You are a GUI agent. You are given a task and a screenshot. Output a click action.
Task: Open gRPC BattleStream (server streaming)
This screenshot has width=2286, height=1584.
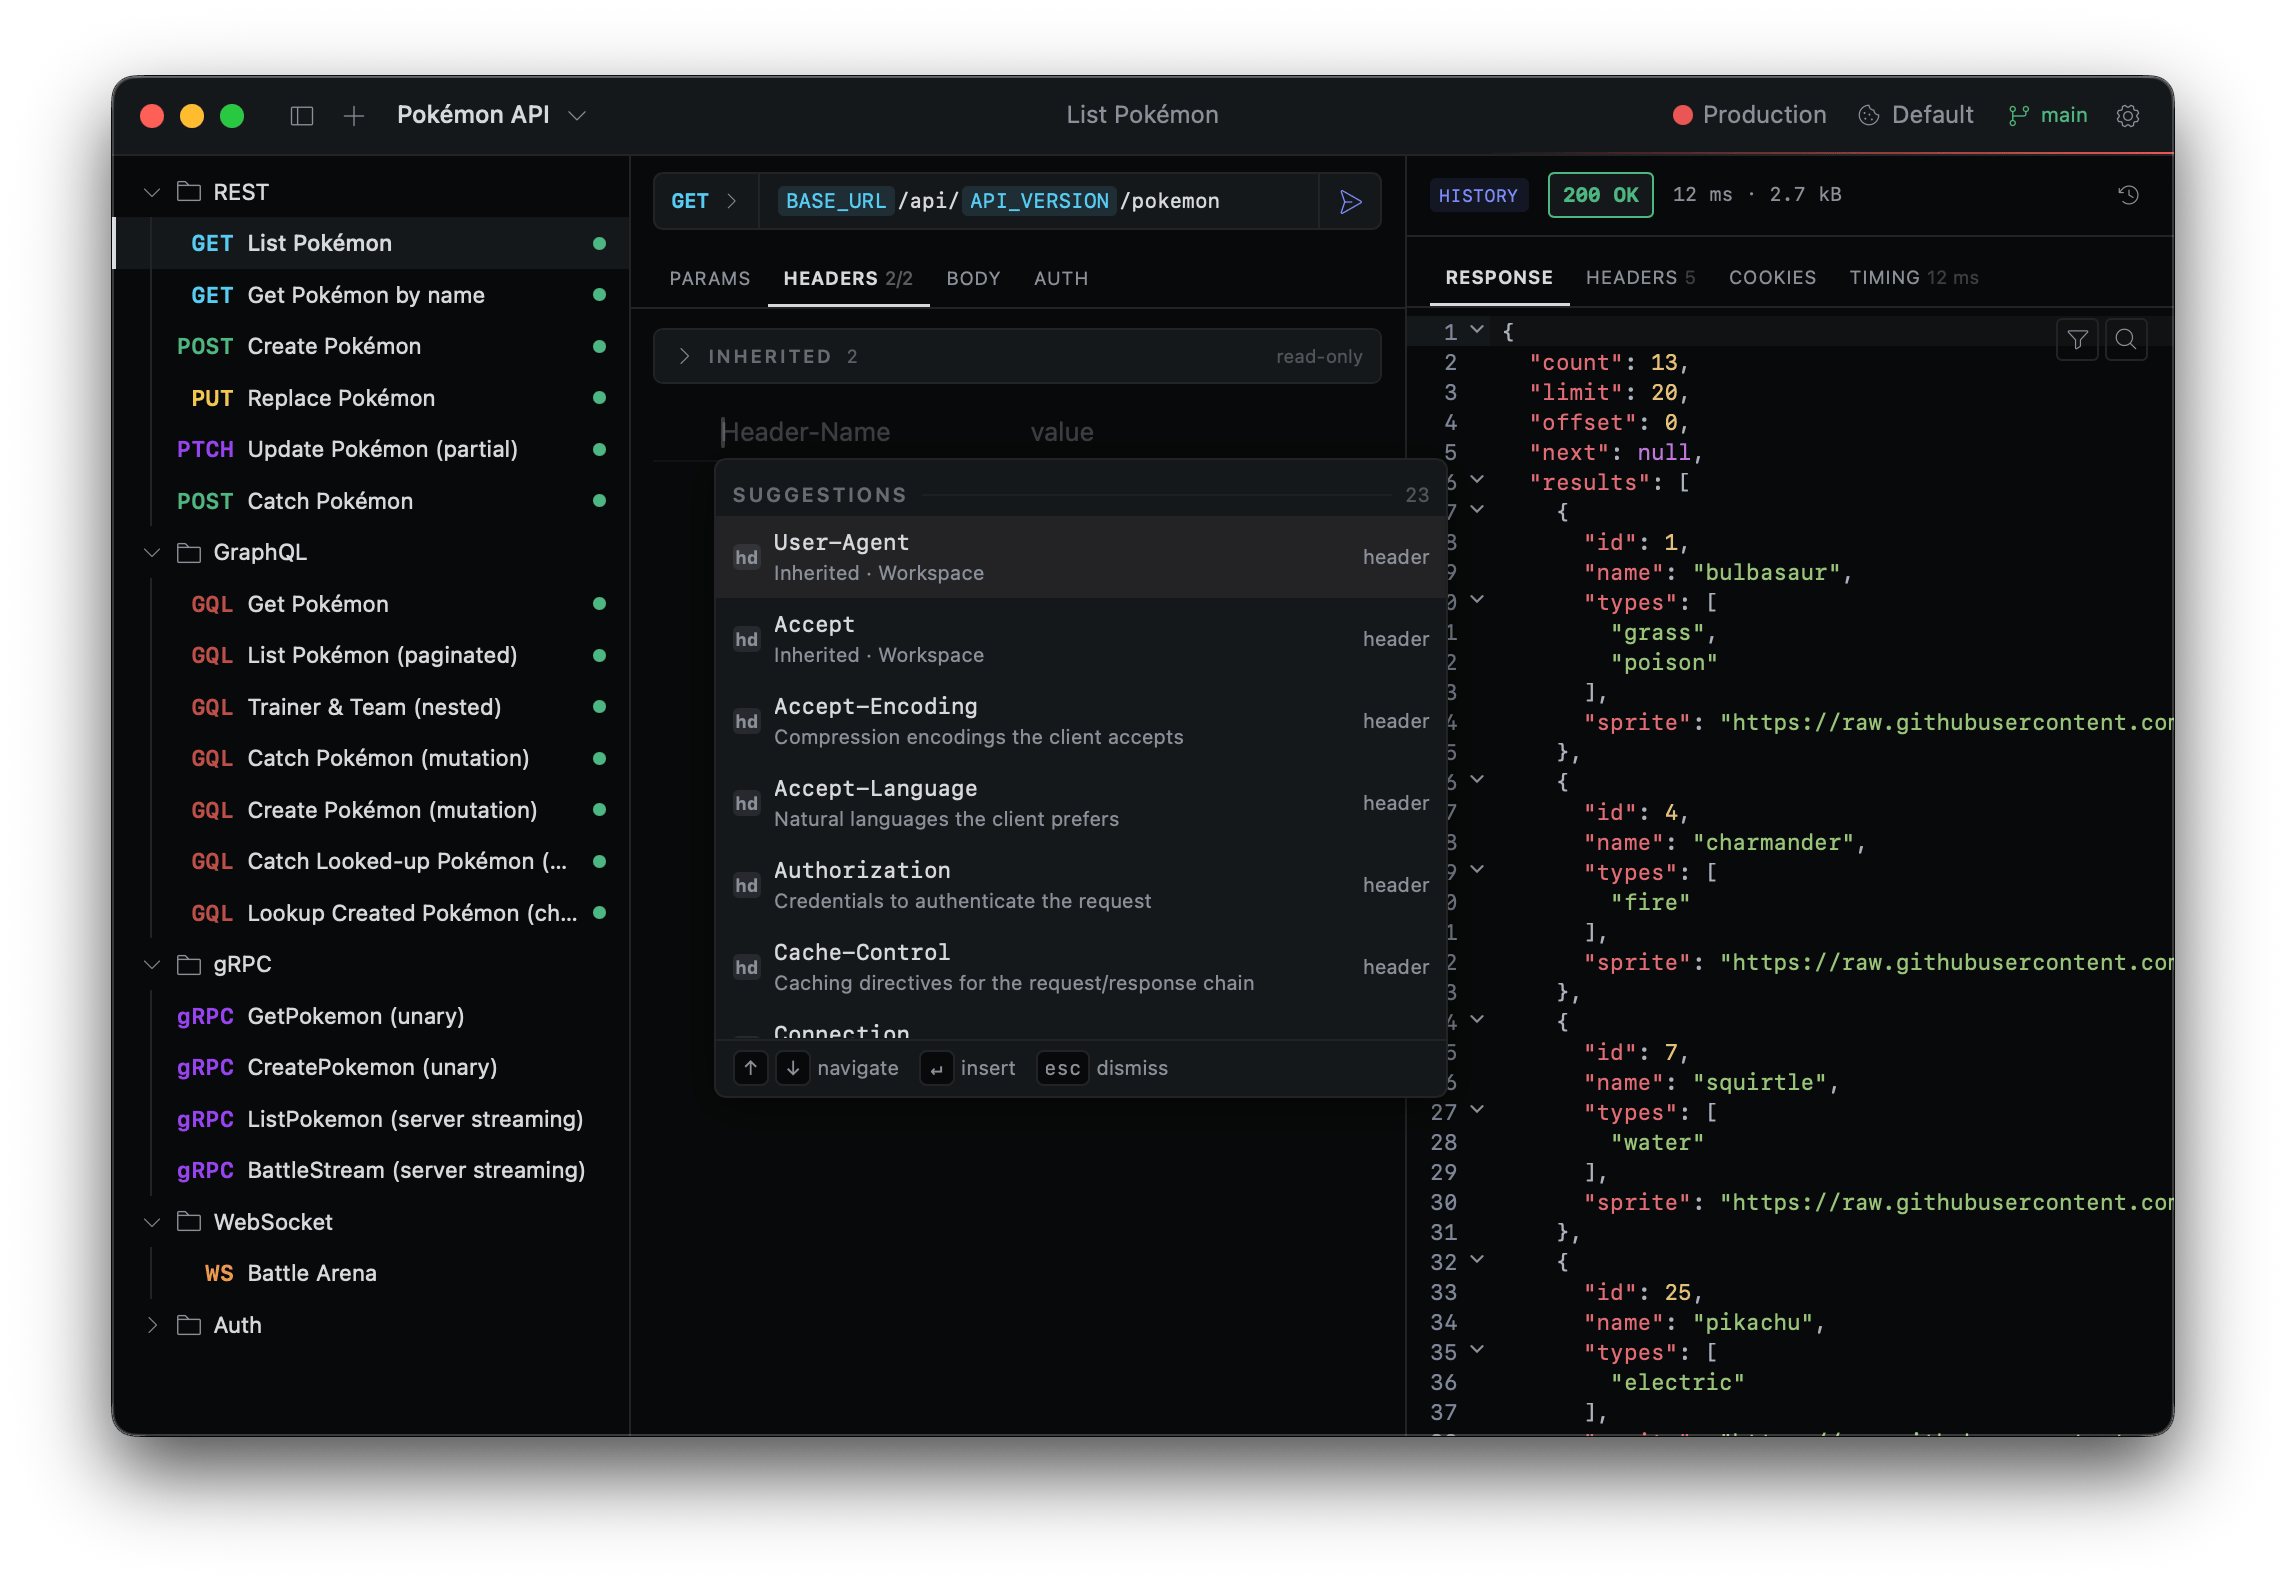tap(372, 1170)
